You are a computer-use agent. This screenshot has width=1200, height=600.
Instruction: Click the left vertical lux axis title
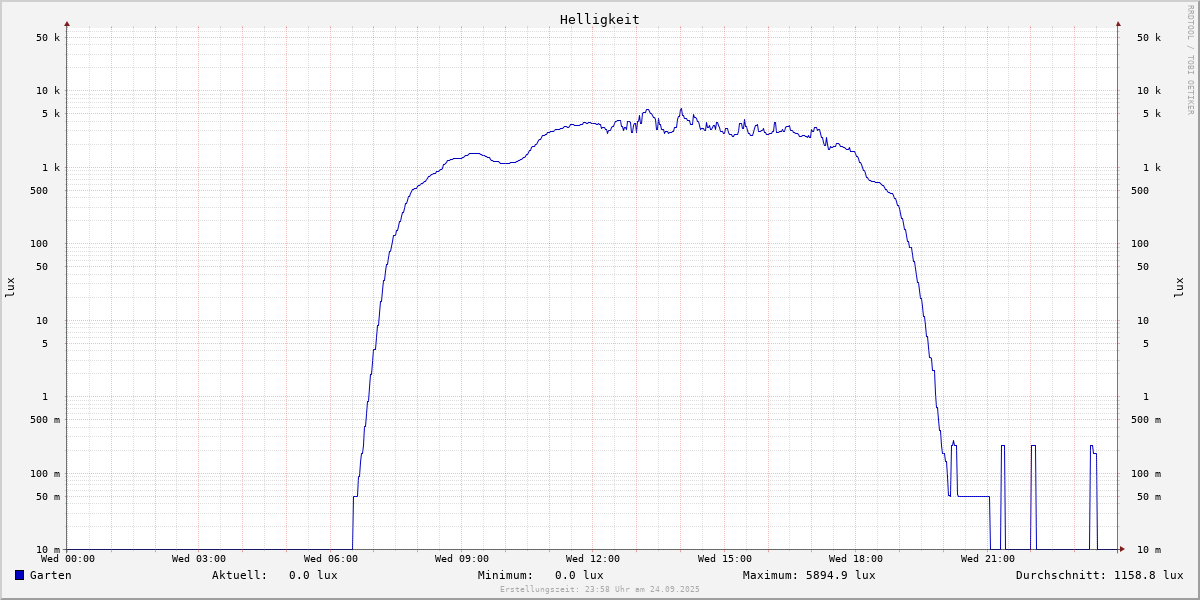point(10,287)
